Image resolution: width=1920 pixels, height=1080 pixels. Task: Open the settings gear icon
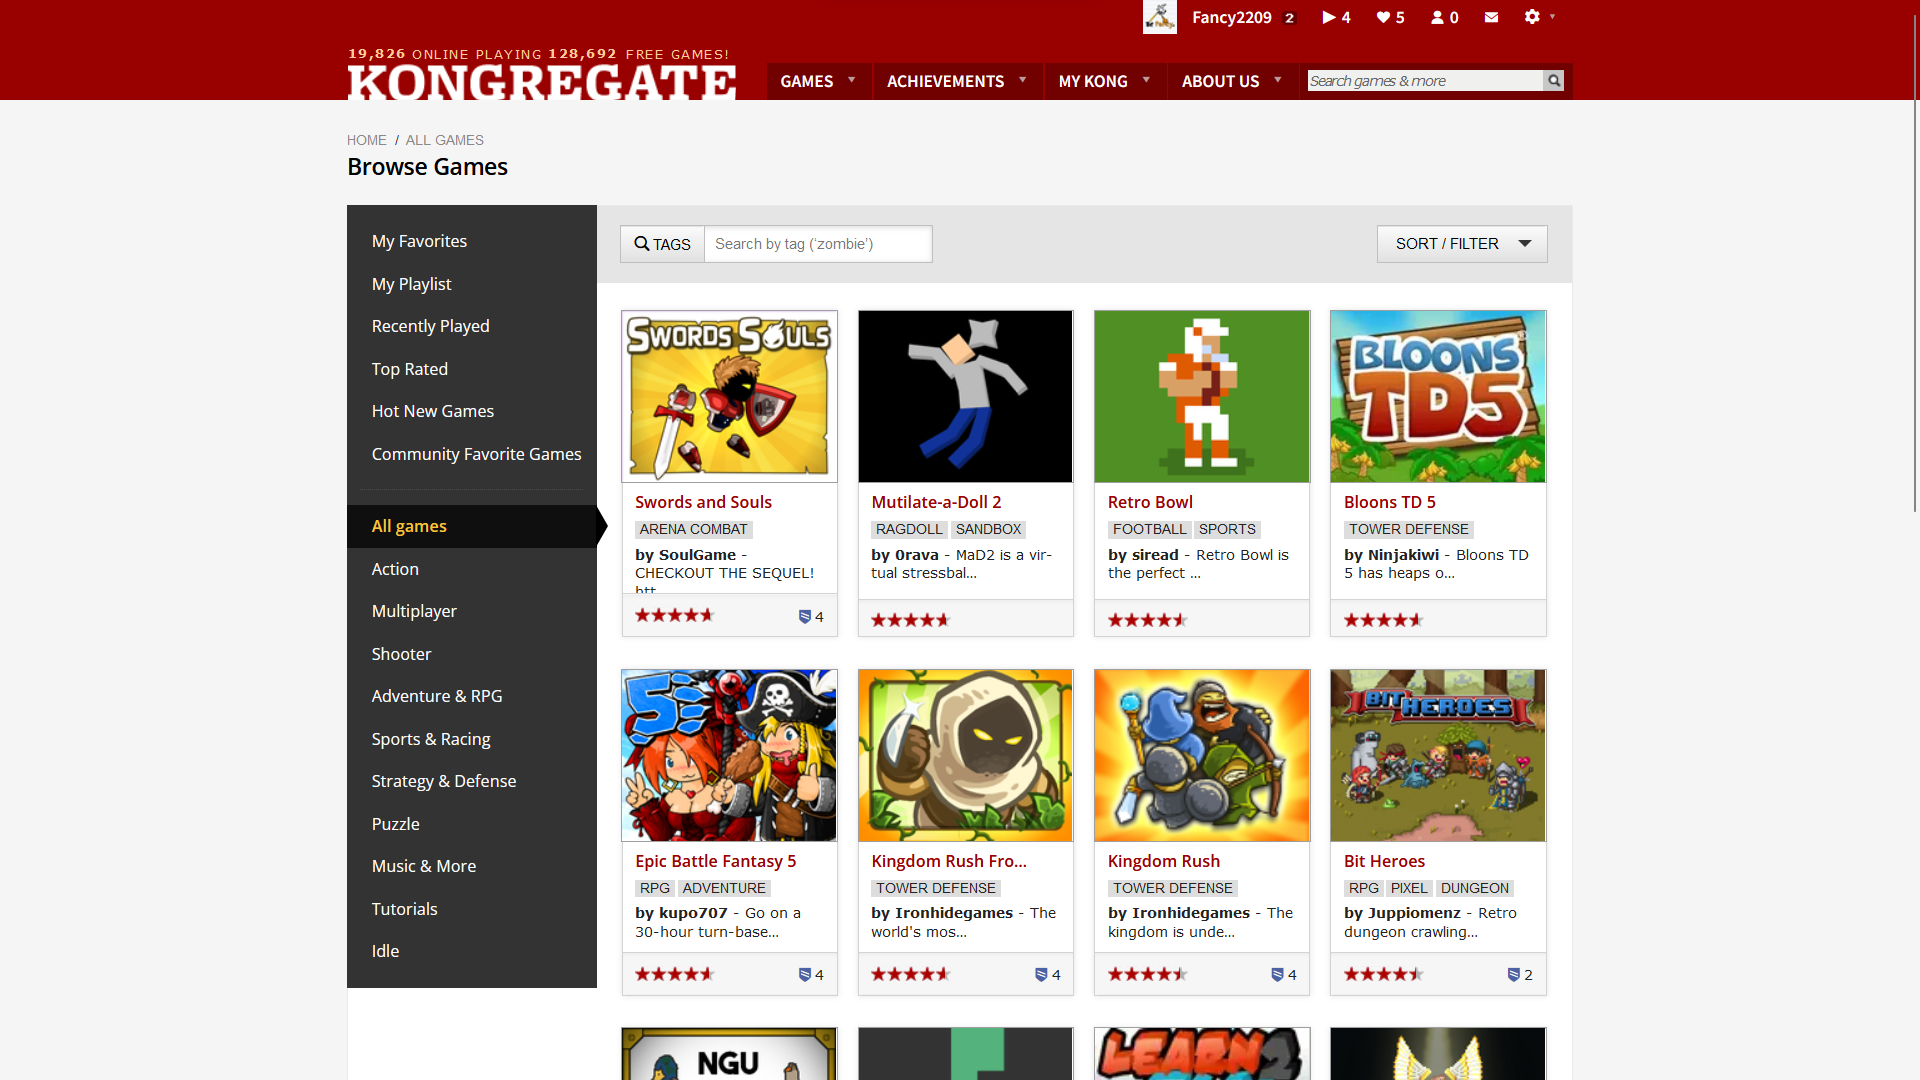click(x=1532, y=17)
